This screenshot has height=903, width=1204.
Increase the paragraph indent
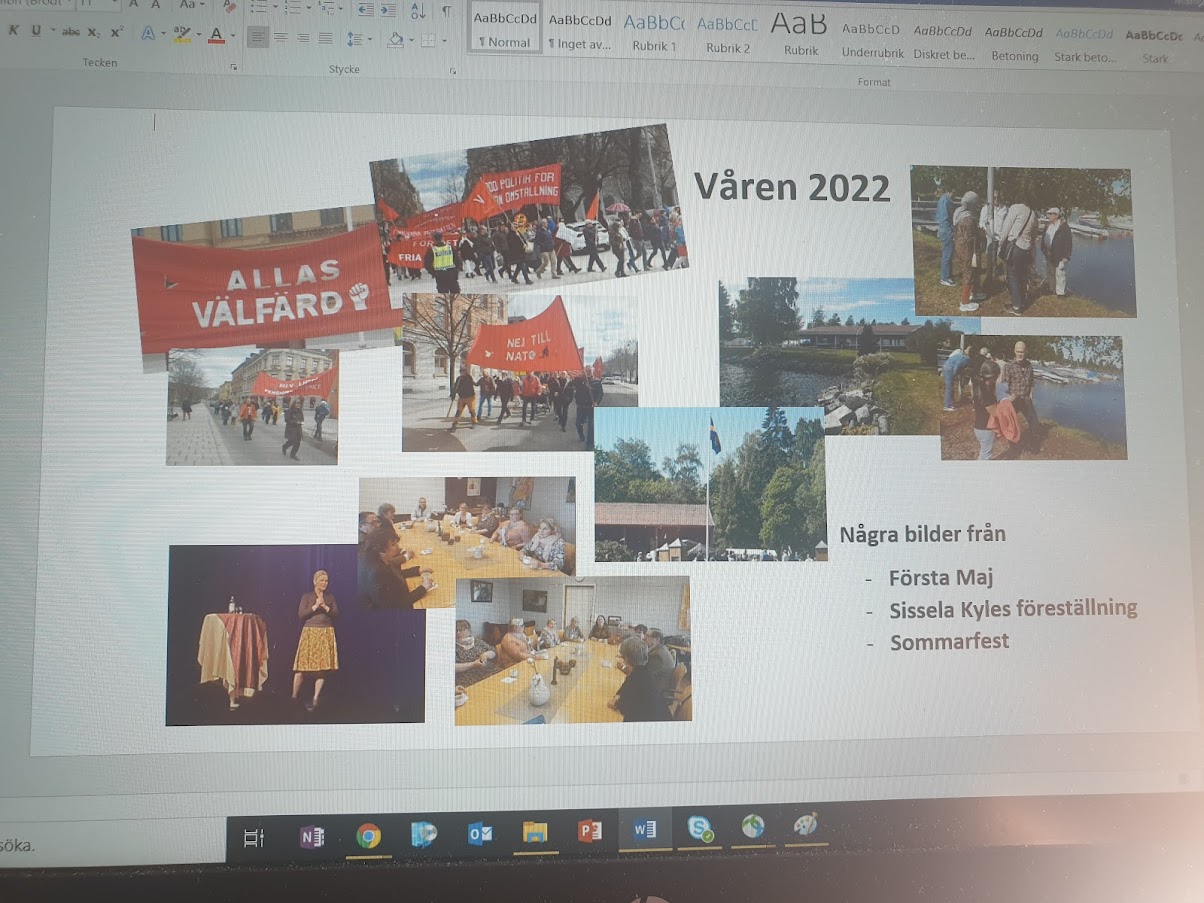click(x=387, y=10)
